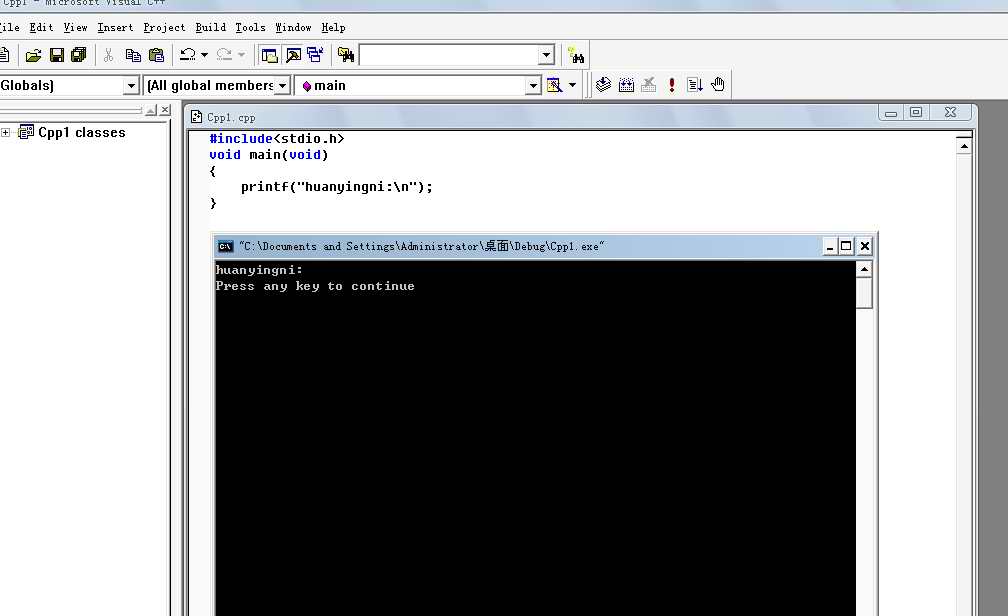
Task: Toggle the Output window icon
Action: pos(293,55)
